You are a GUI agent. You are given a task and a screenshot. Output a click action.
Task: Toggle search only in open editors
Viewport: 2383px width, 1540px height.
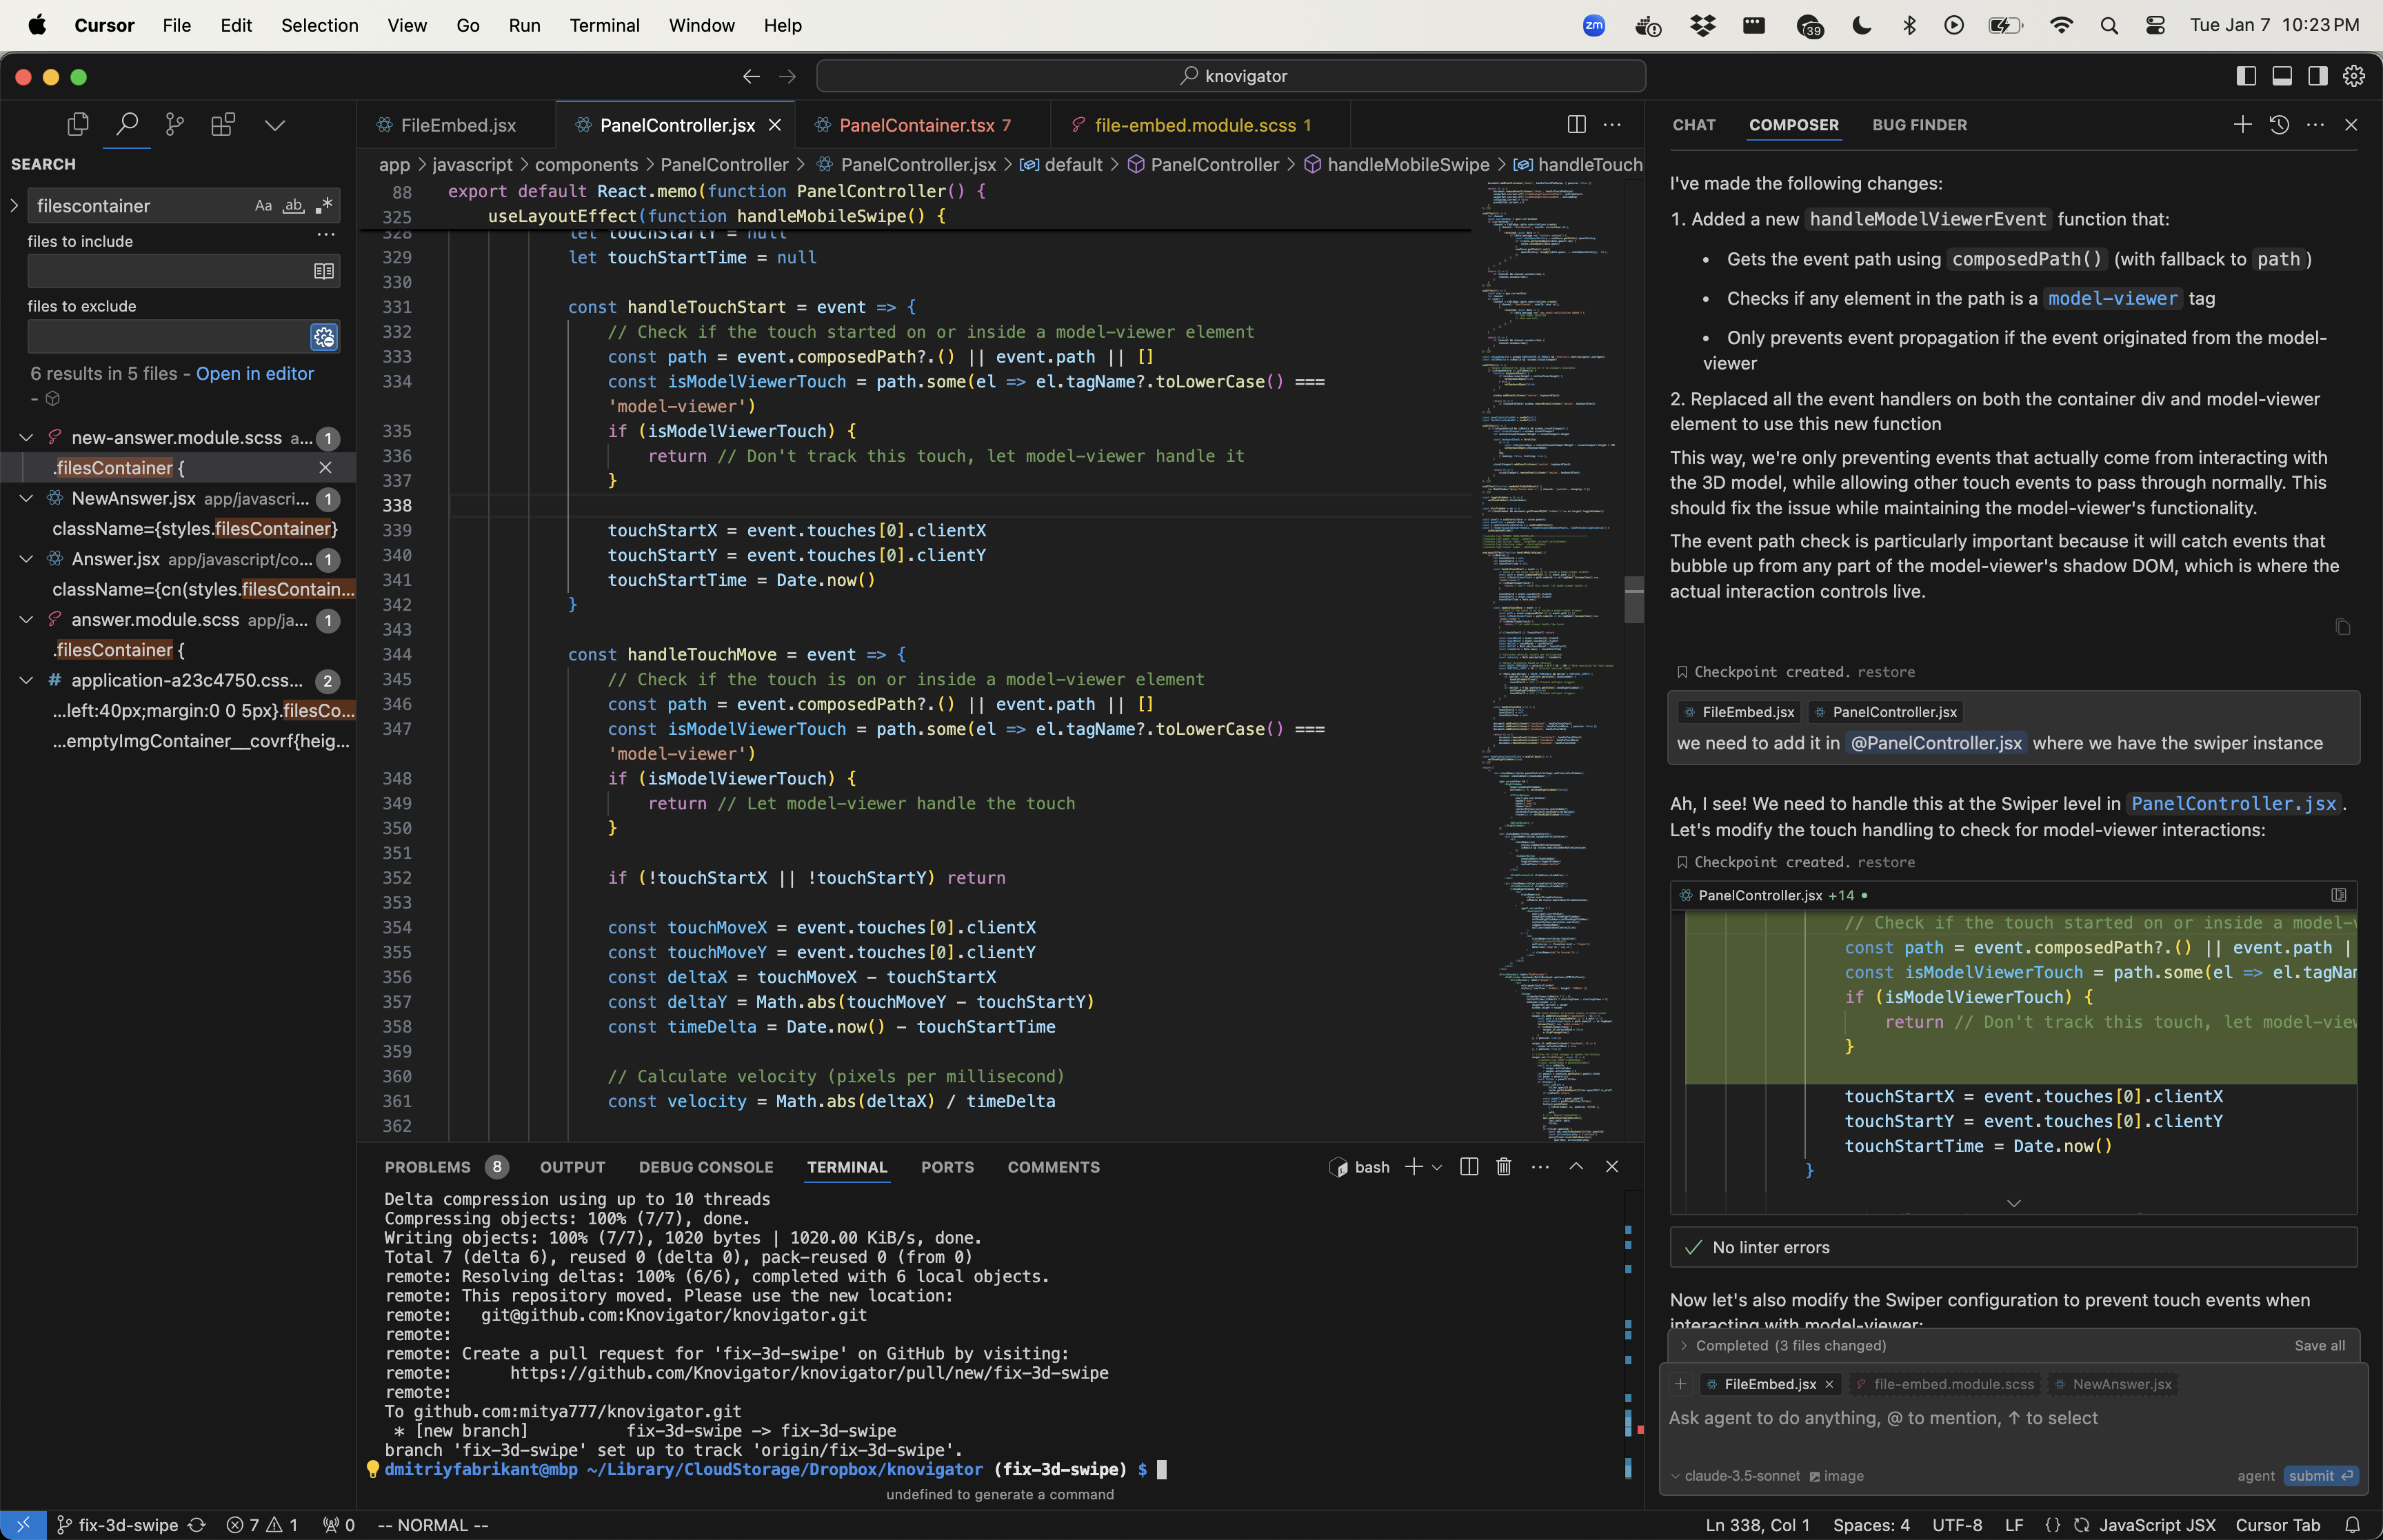[324, 271]
